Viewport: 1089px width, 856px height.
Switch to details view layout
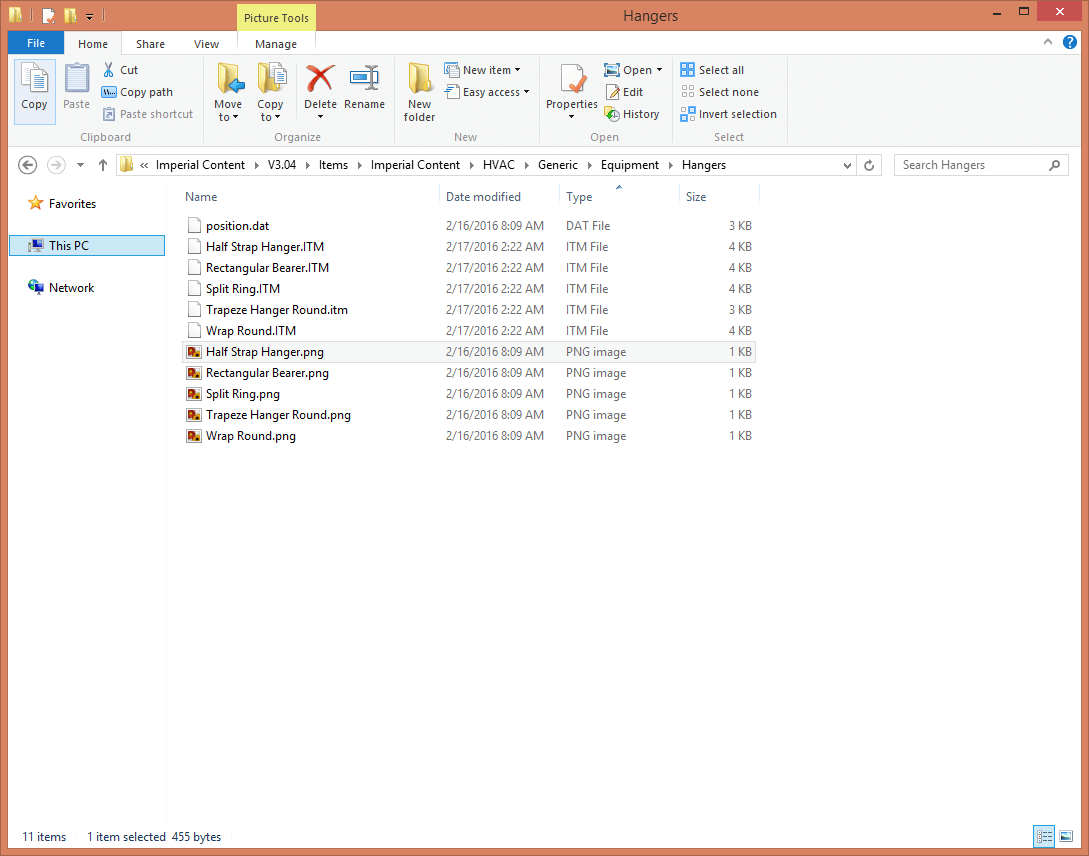[1044, 836]
